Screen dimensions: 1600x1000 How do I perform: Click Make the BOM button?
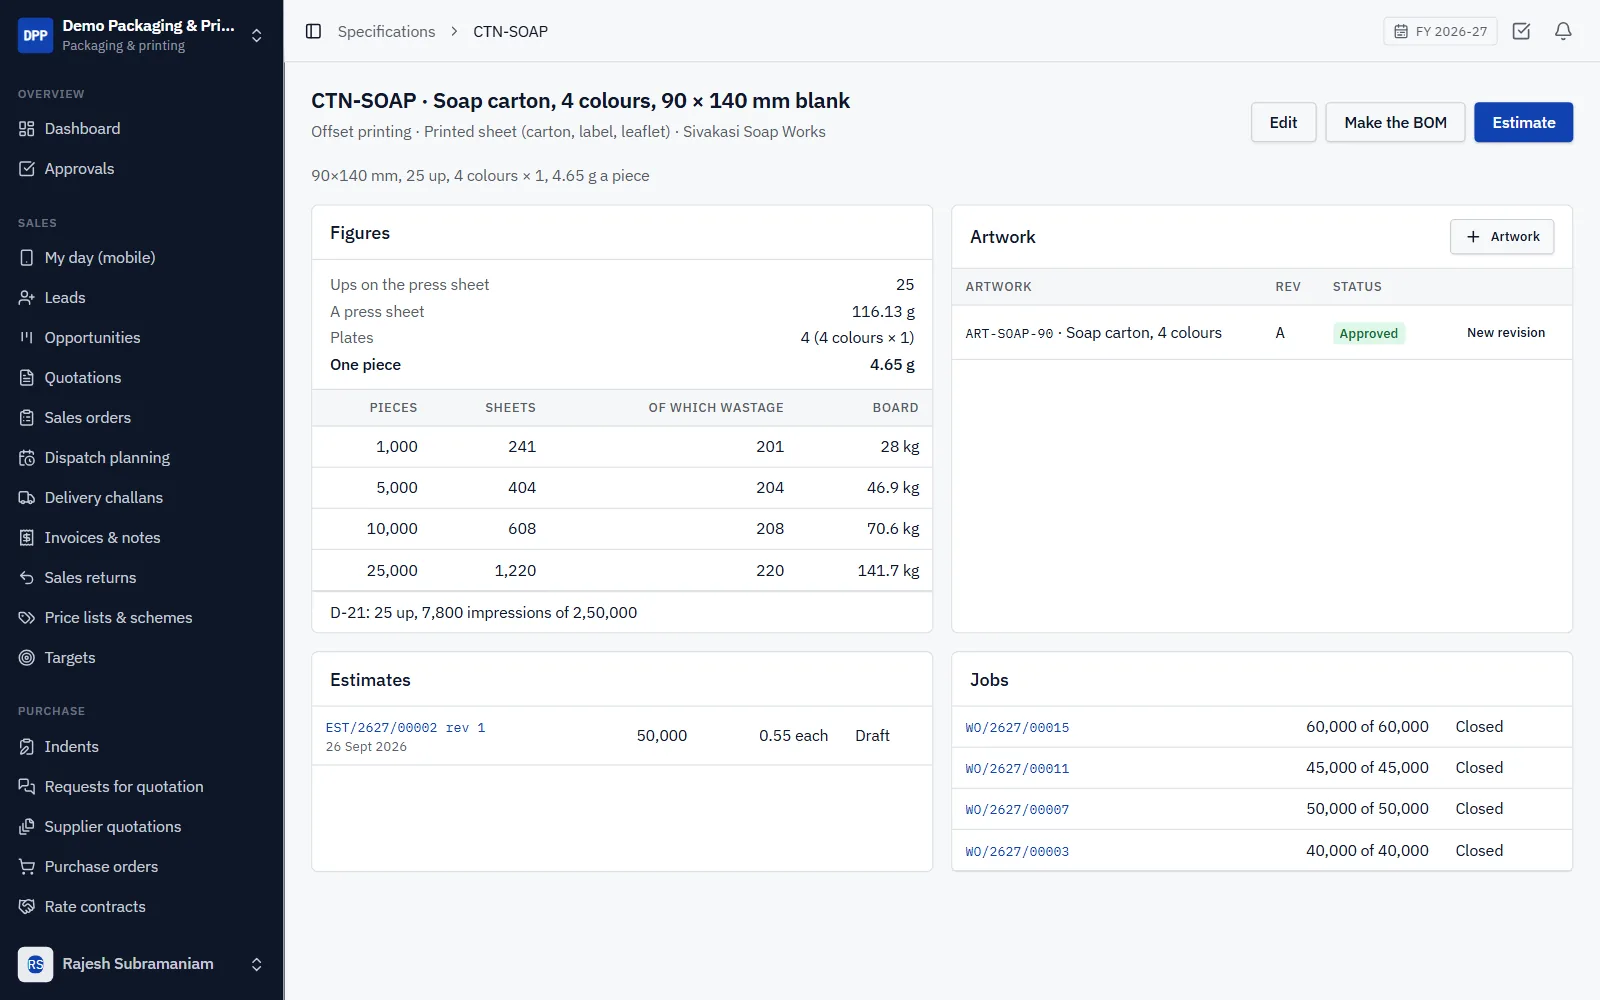pos(1395,122)
